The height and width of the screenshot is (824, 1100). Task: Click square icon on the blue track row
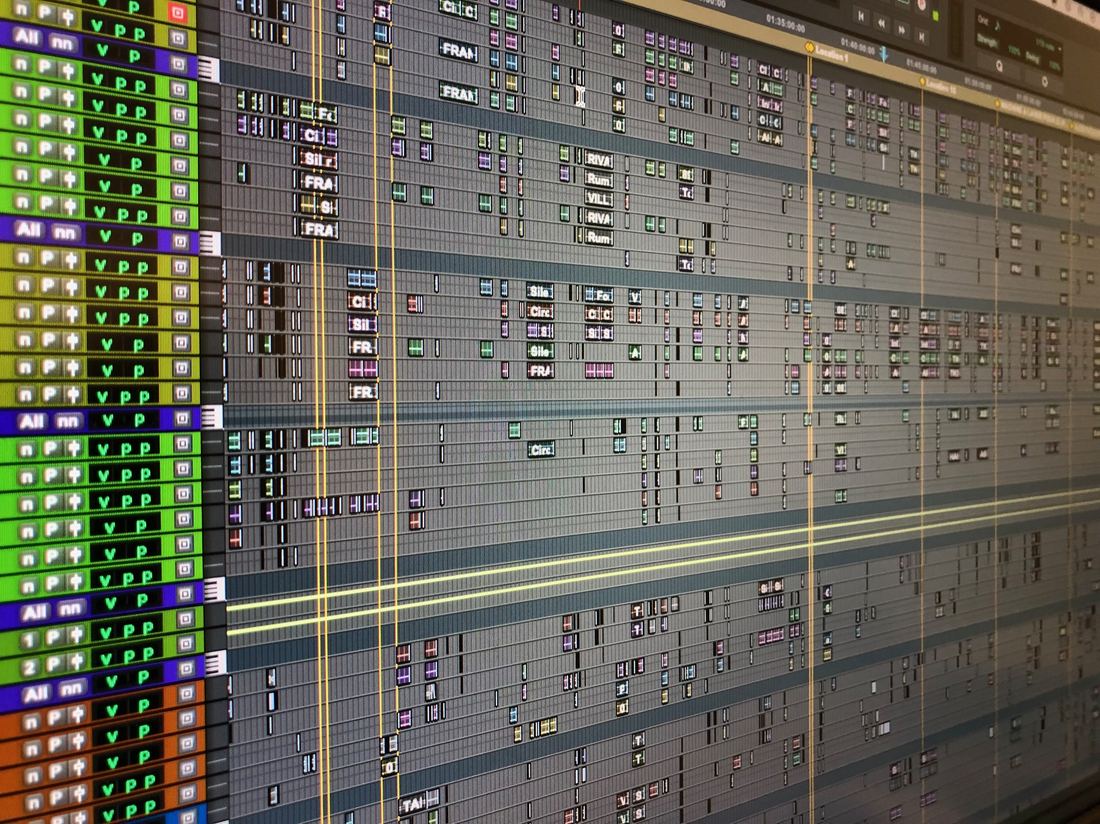187,817
